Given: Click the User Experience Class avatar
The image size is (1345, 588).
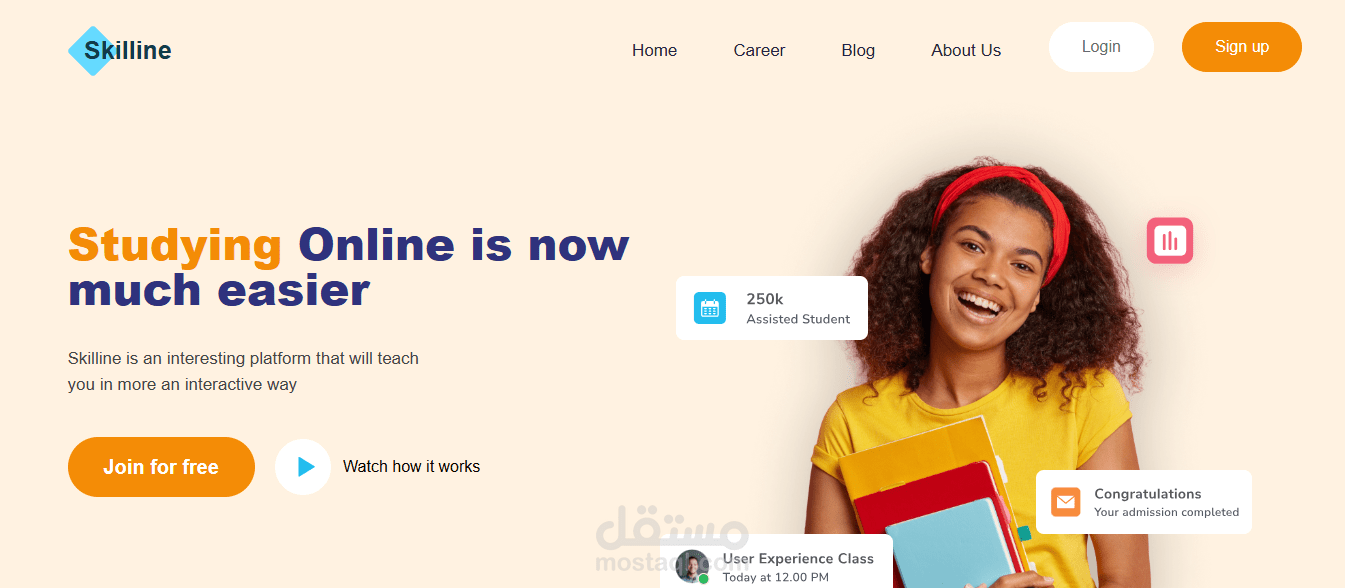Looking at the screenshot, I should [692, 567].
